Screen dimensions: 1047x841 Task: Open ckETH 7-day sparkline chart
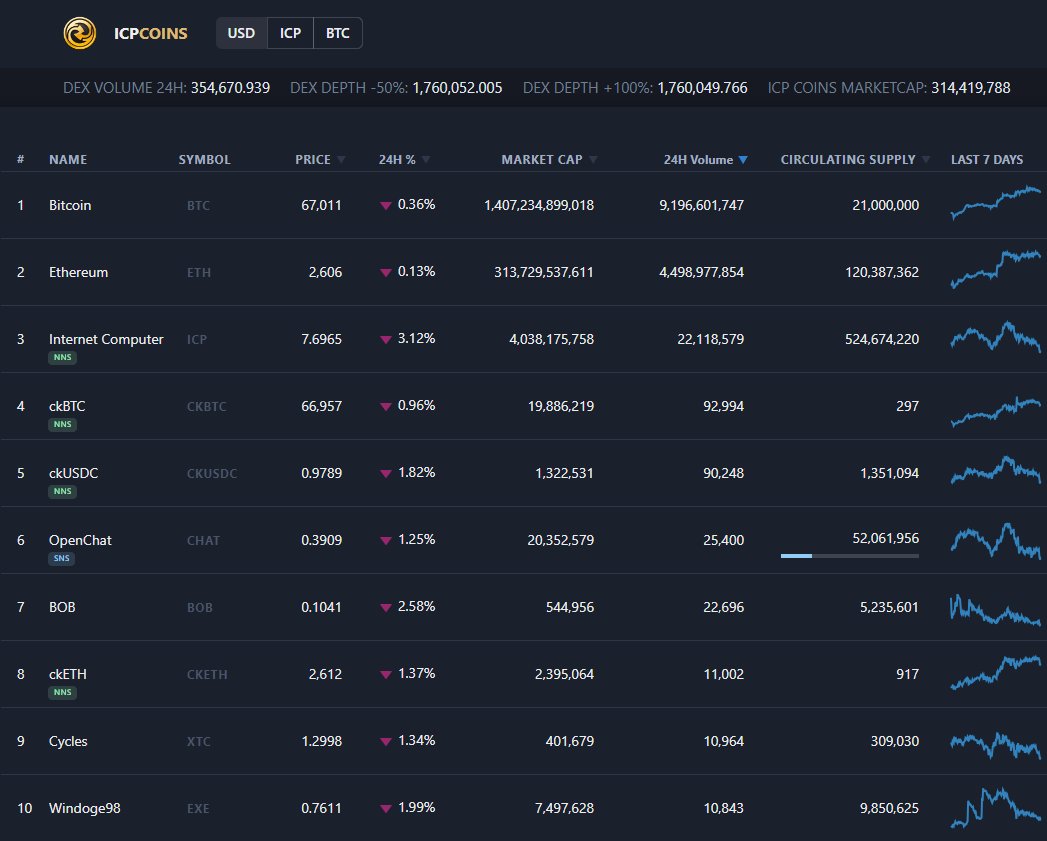[995, 672]
